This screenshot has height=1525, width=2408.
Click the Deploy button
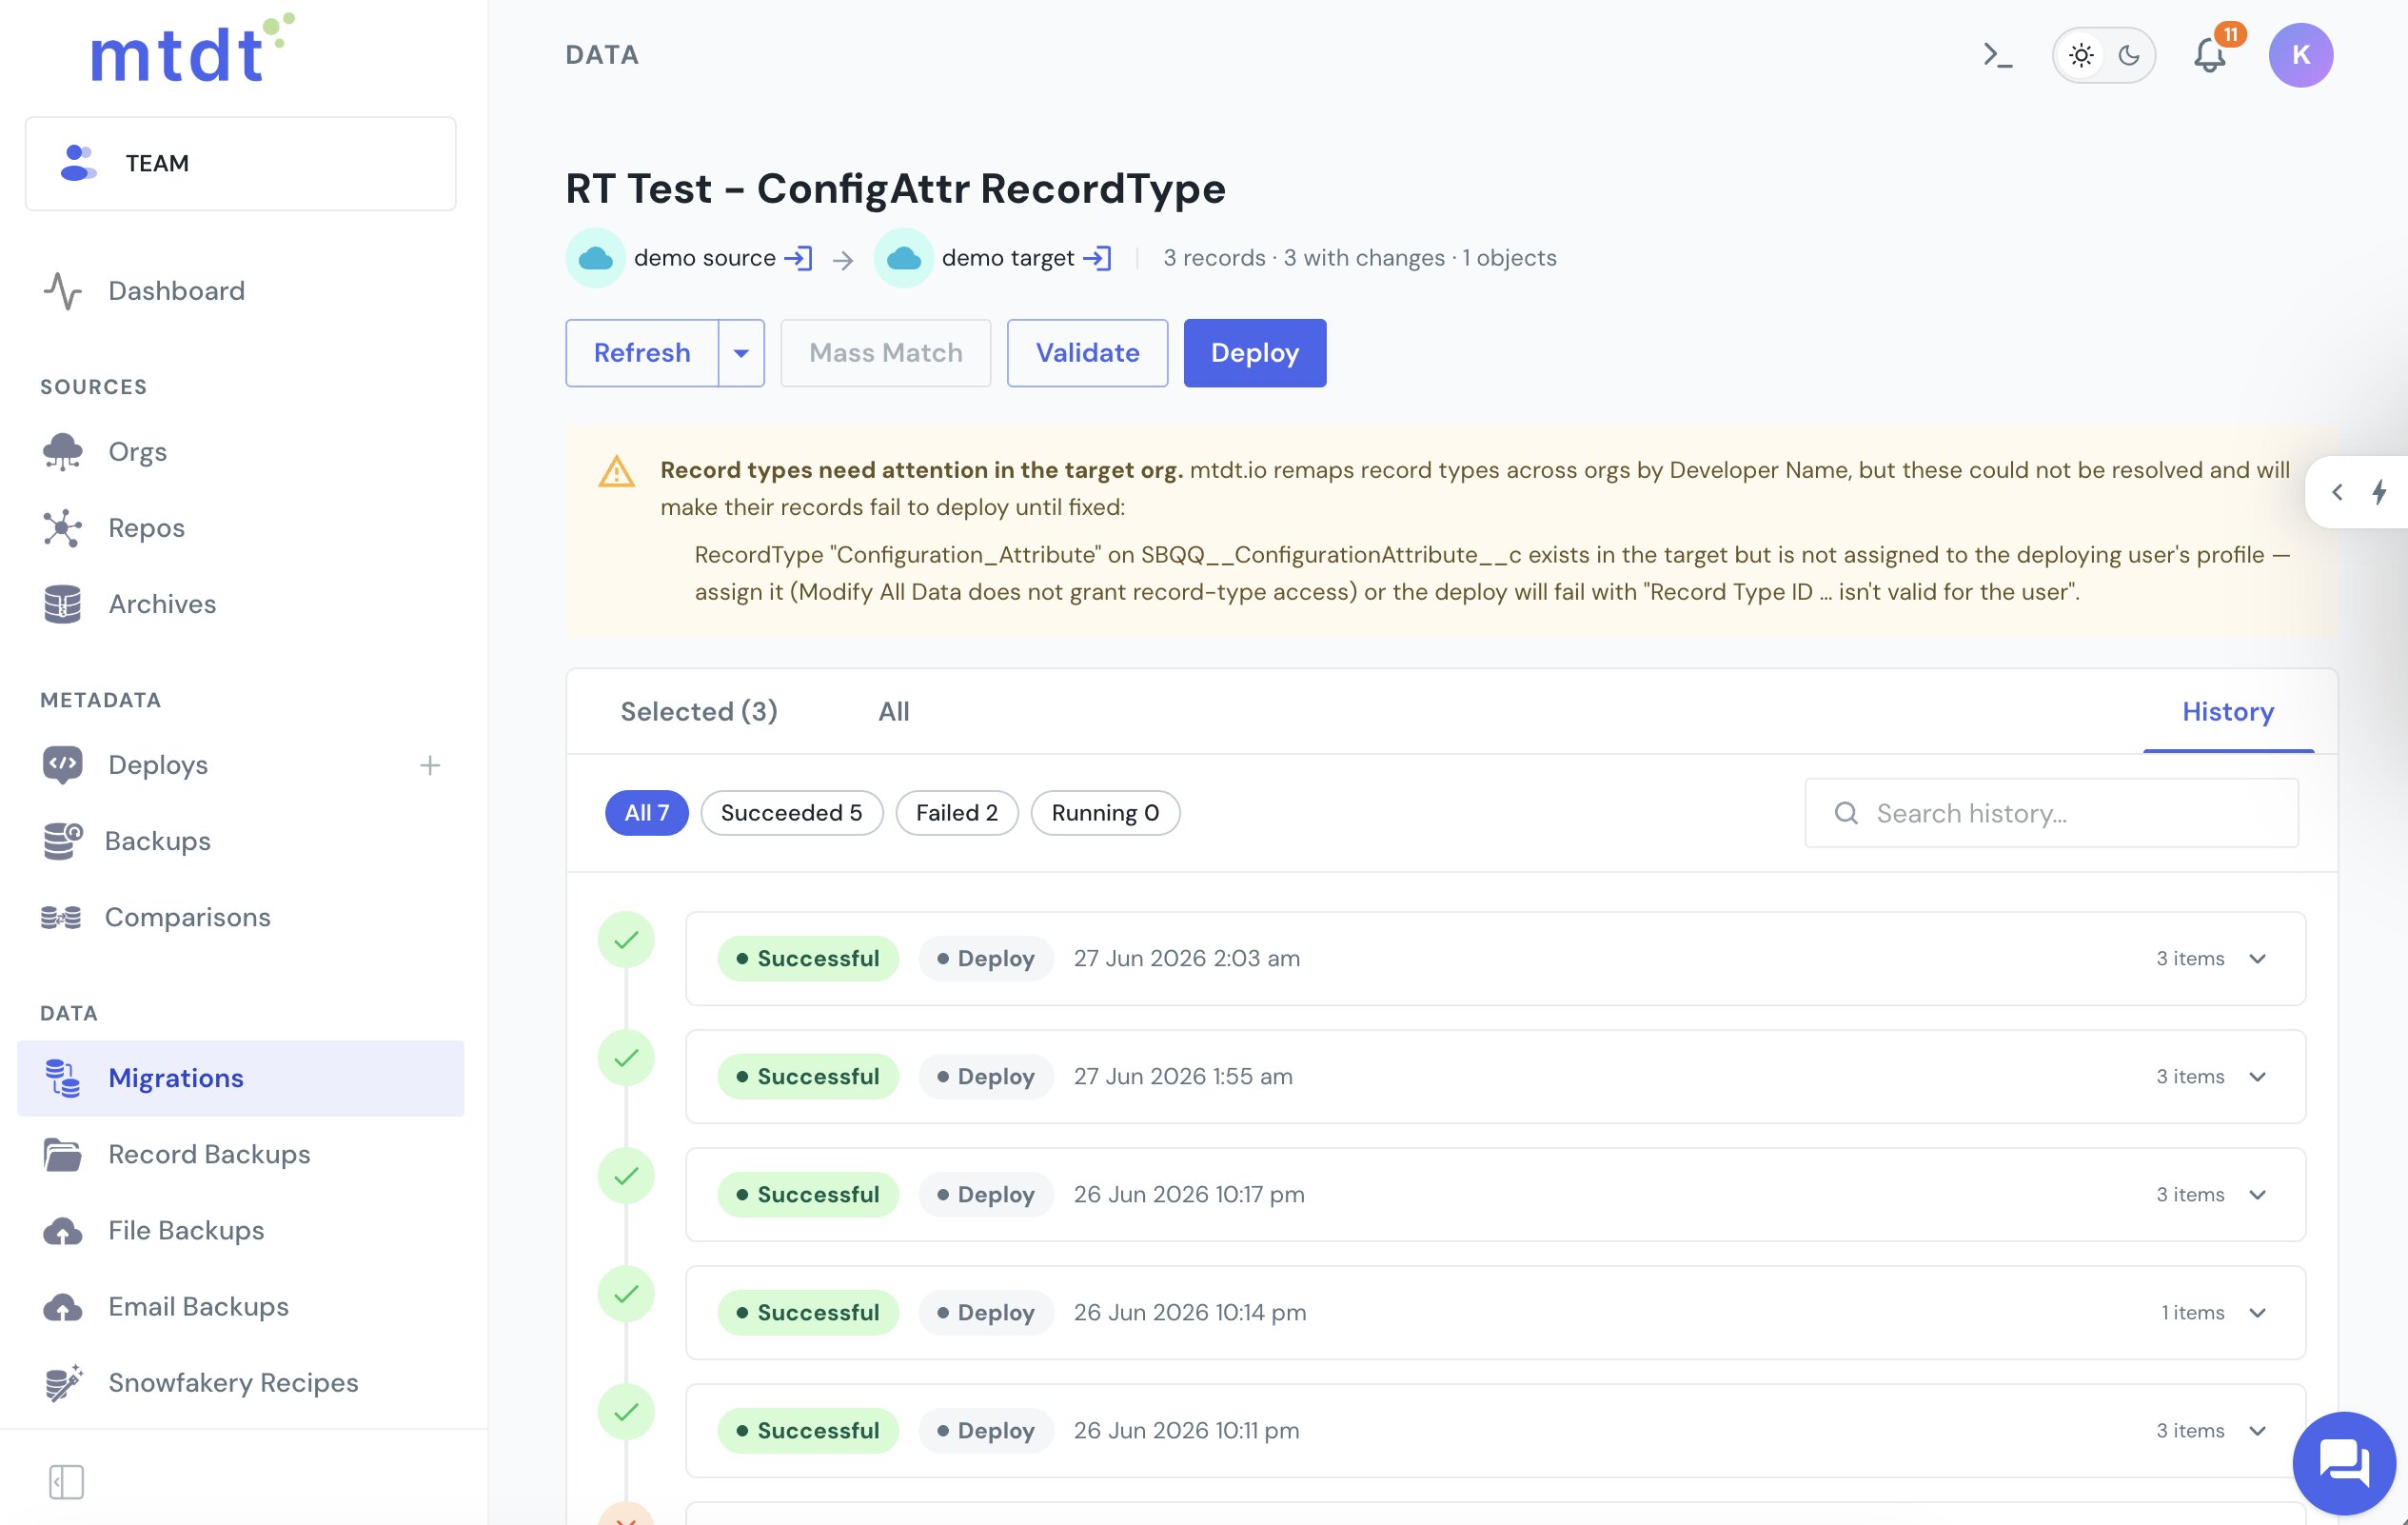pos(1255,353)
